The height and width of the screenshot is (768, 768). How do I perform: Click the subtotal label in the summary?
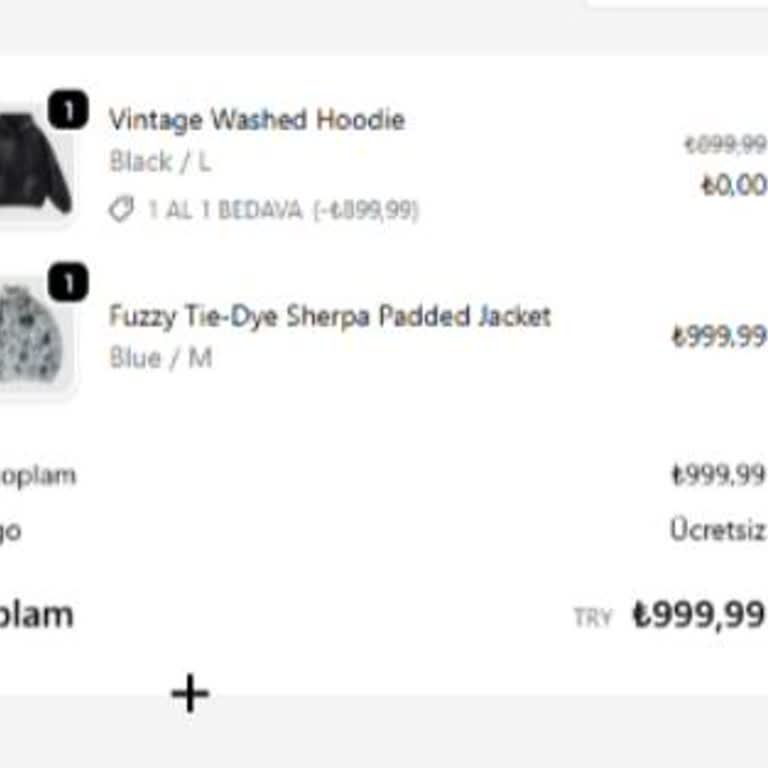click(38, 475)
